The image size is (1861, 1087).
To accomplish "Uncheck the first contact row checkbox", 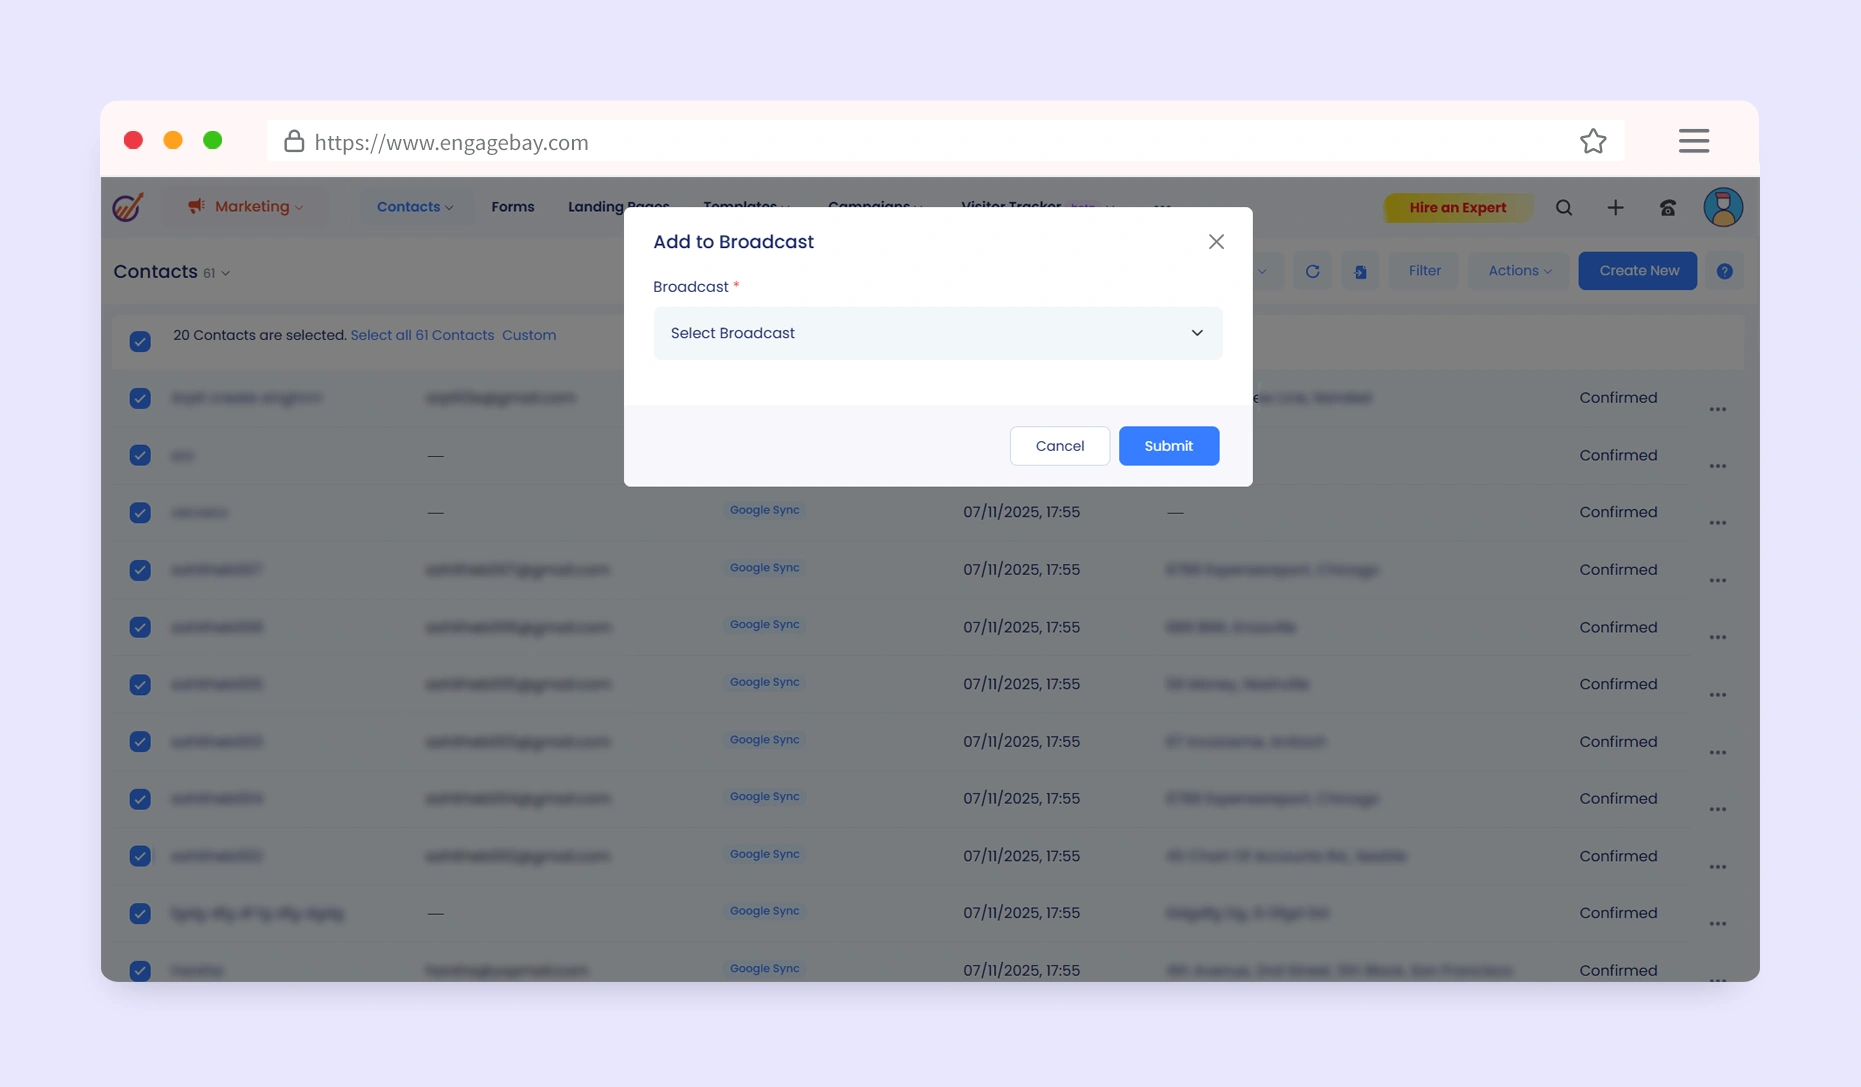I will [140, 398].
